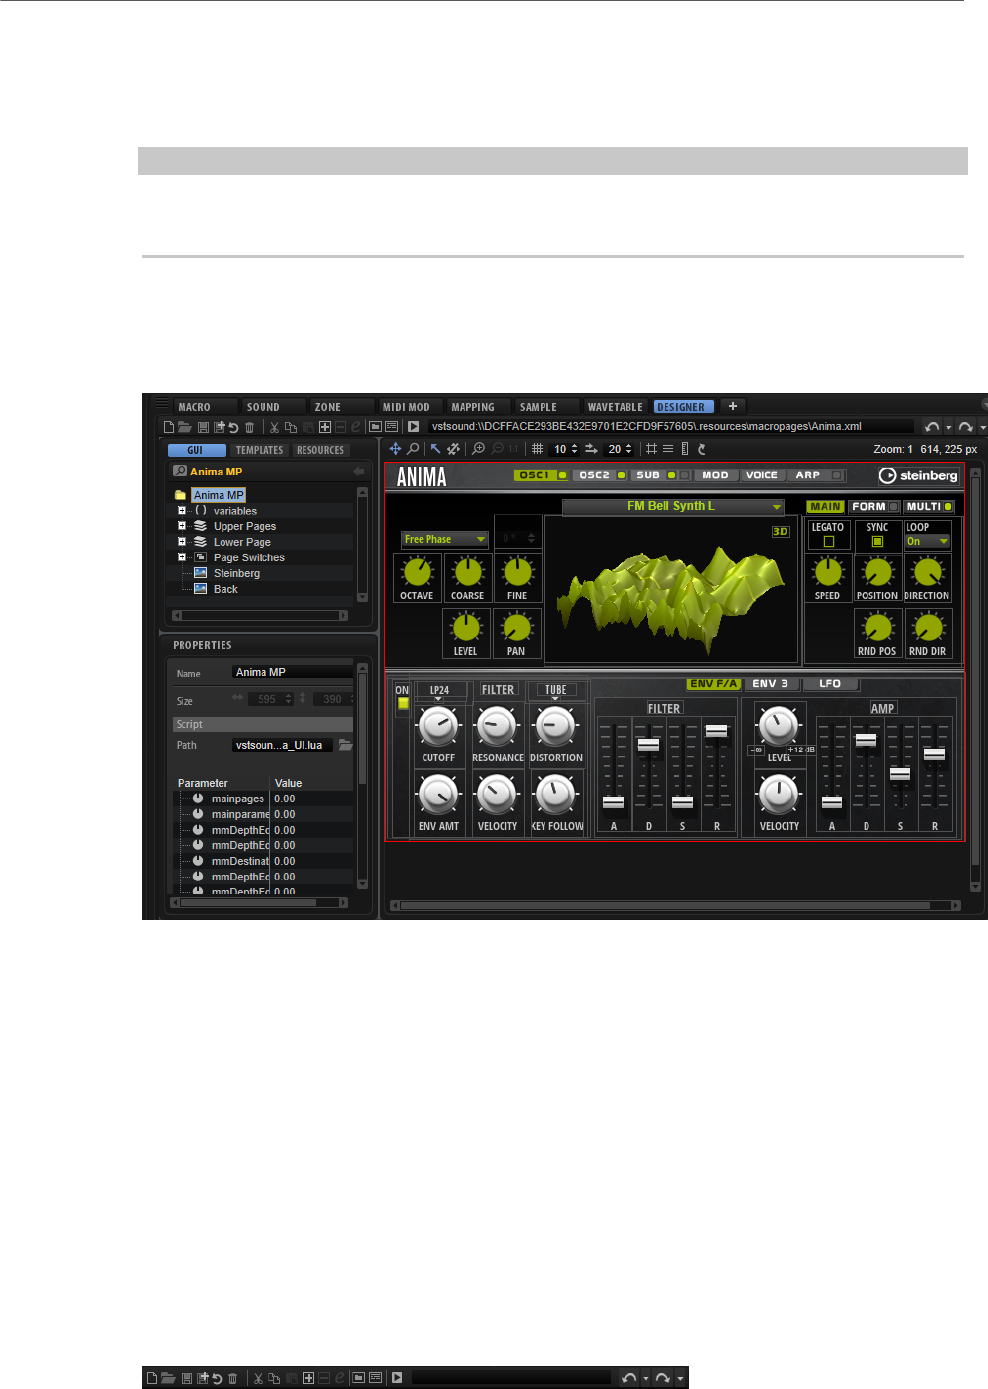Open undo history dropdown arrow next to undo
This screenshot has width=988, height=1389.
pyautogui.click(x=949, y=428)
